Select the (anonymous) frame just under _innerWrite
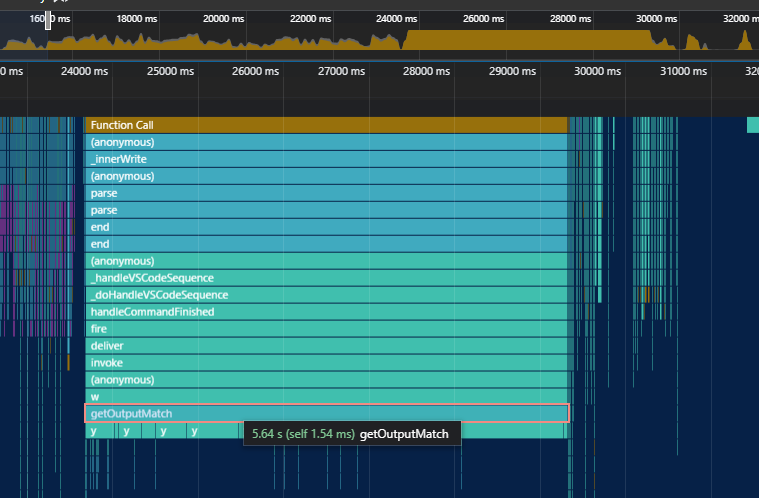Screen dimensions: 759x498 point(326,176)
